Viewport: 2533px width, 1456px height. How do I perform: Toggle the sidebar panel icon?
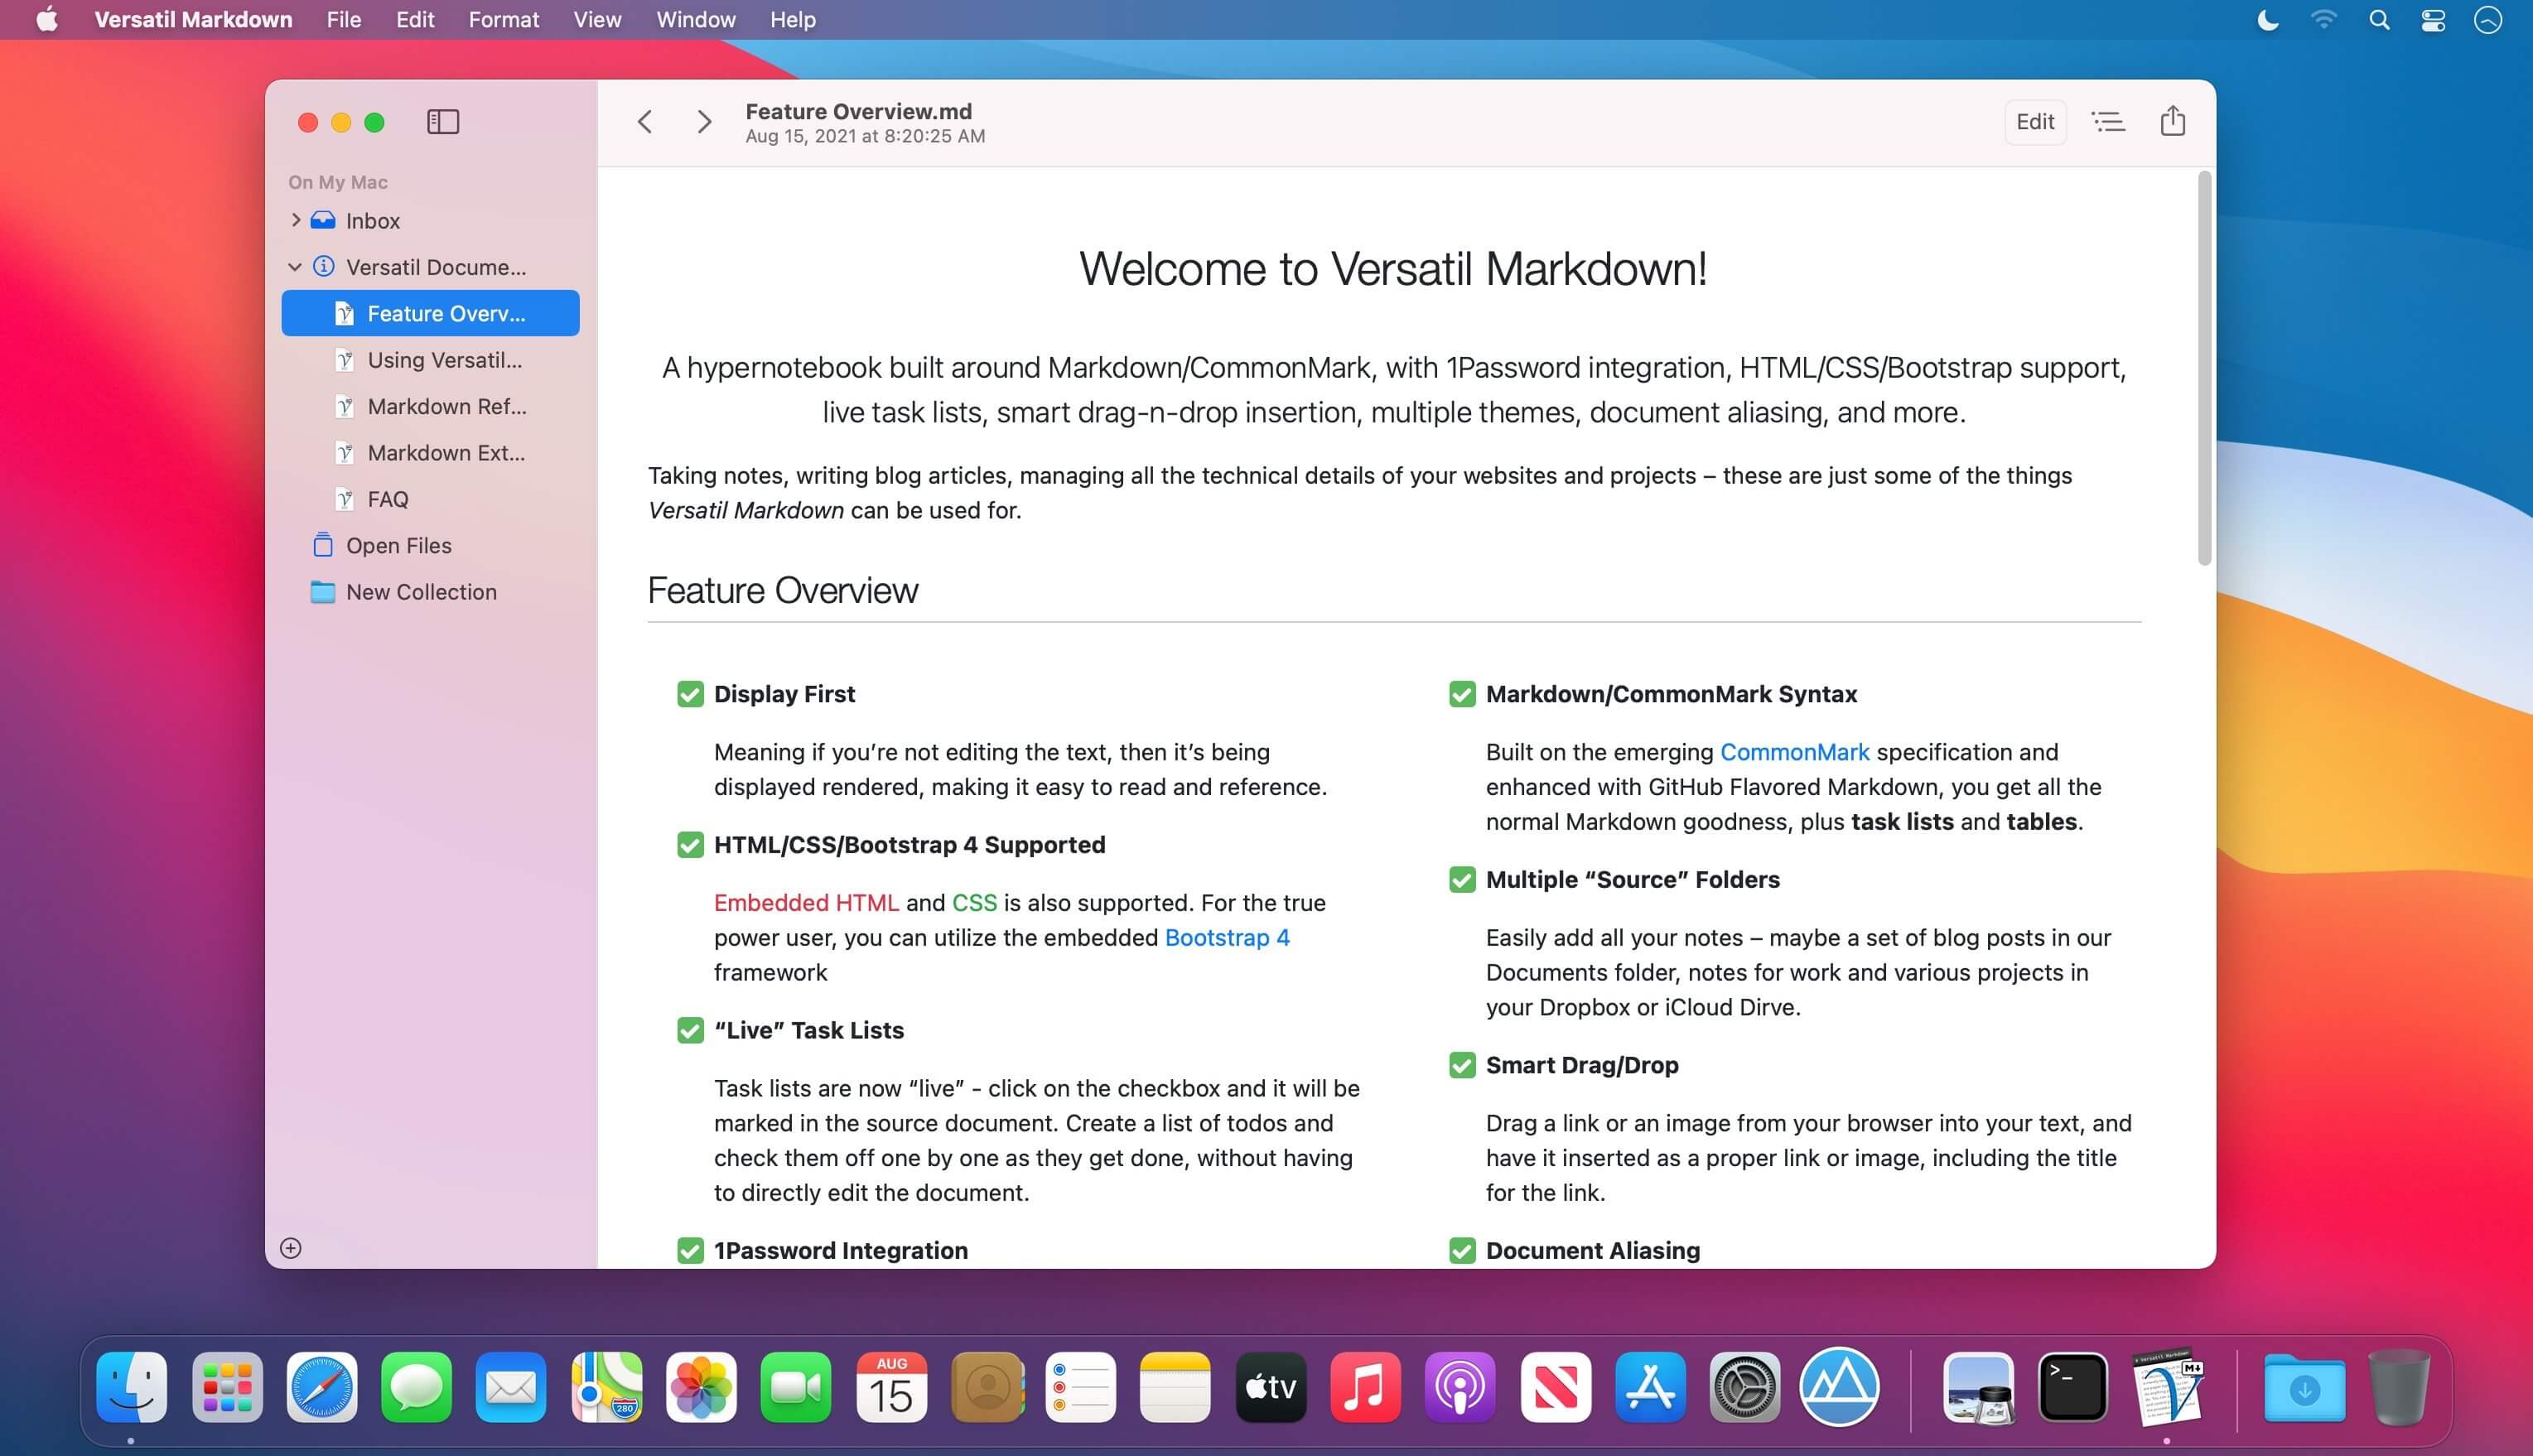[443, 122]
